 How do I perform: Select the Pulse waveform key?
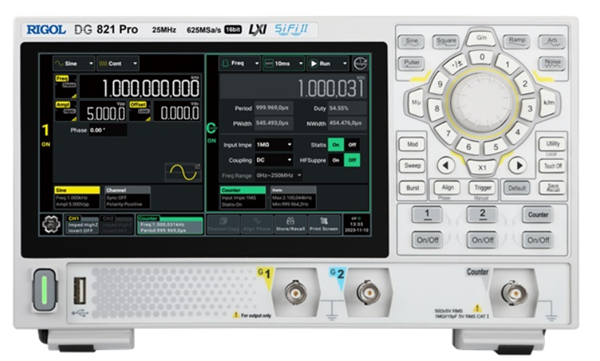tap(411, 63)
